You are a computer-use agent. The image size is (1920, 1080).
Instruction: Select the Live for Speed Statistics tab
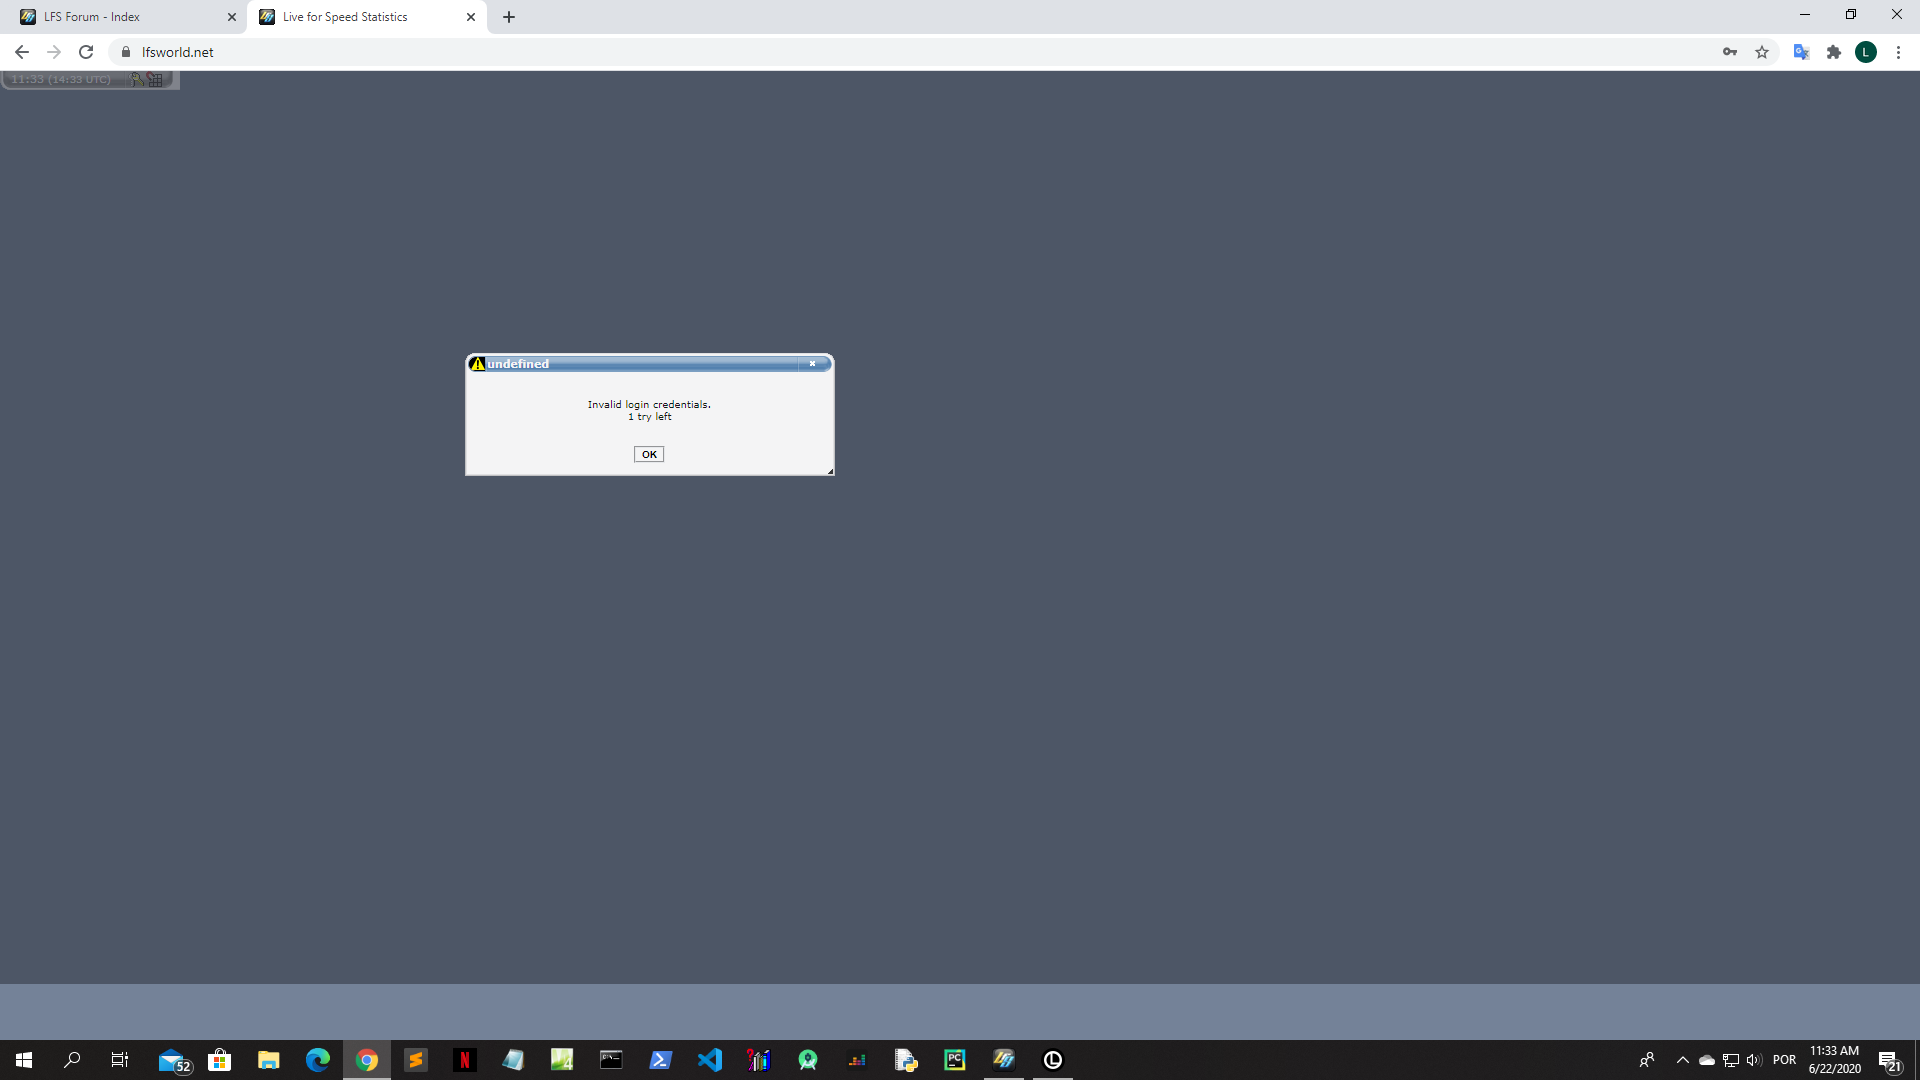pos(345,17)
